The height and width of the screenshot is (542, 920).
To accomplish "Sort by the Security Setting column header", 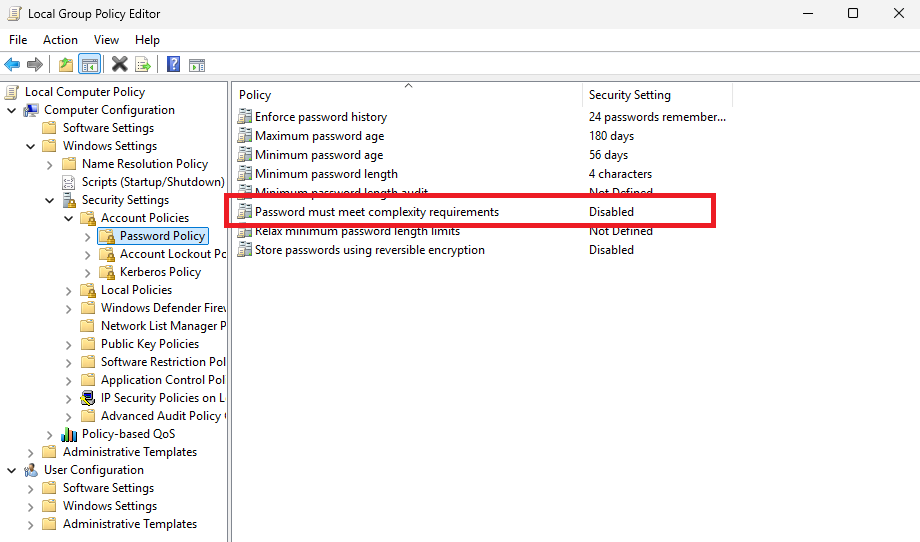I will point(657,95).
